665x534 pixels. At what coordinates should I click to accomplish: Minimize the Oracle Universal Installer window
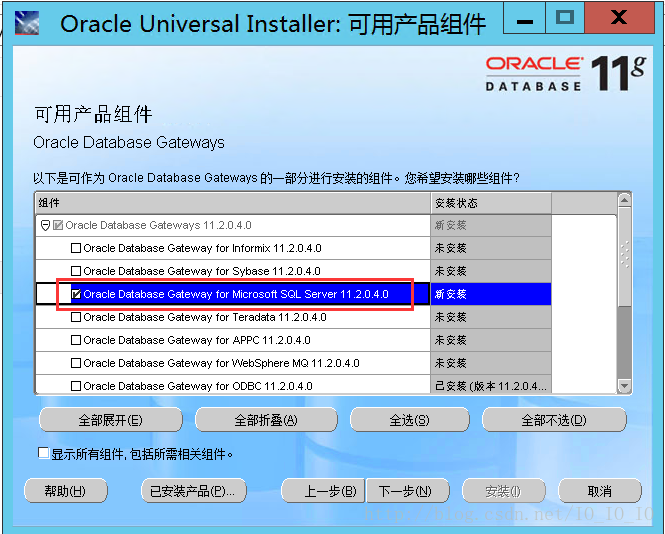pyautogui.click(x=524, y=19)
